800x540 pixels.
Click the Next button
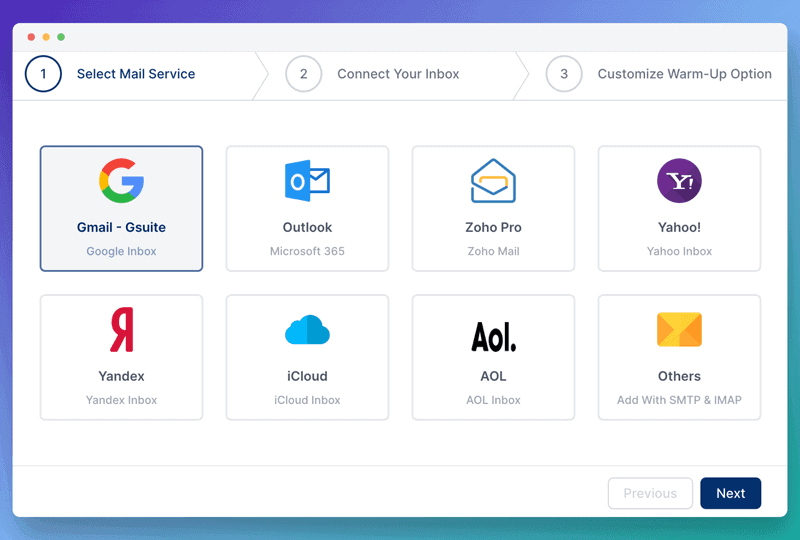tap(731, 493)
